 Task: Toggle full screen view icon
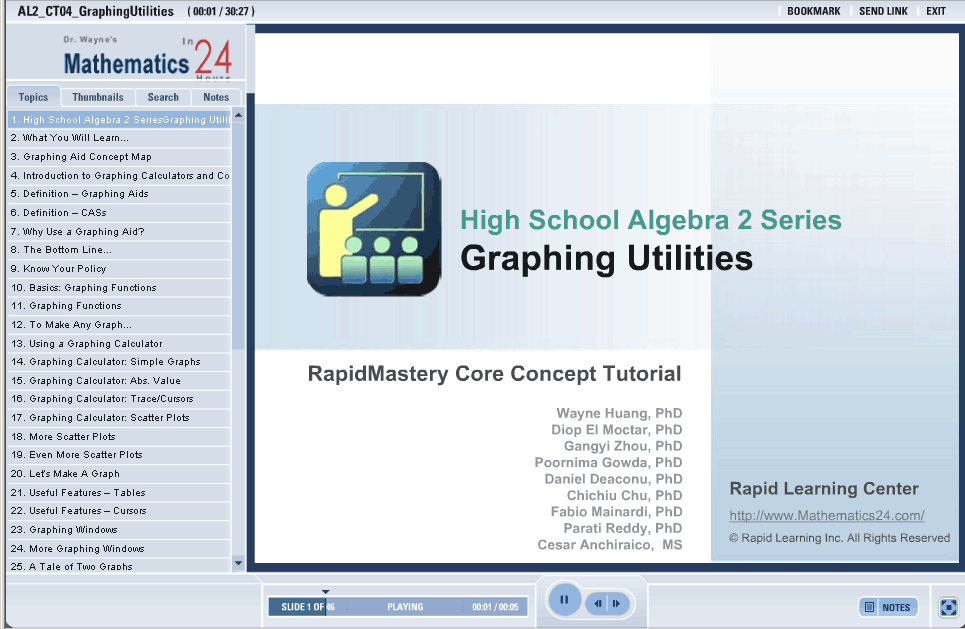(949, 607)
